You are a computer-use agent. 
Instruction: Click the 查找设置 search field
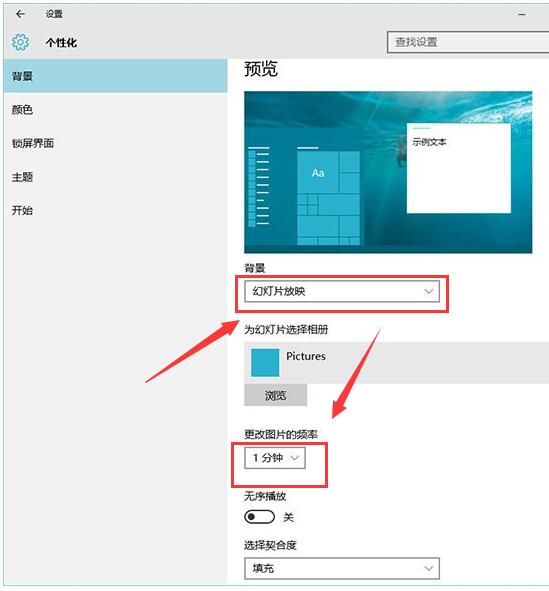click(x=468, y=42)
